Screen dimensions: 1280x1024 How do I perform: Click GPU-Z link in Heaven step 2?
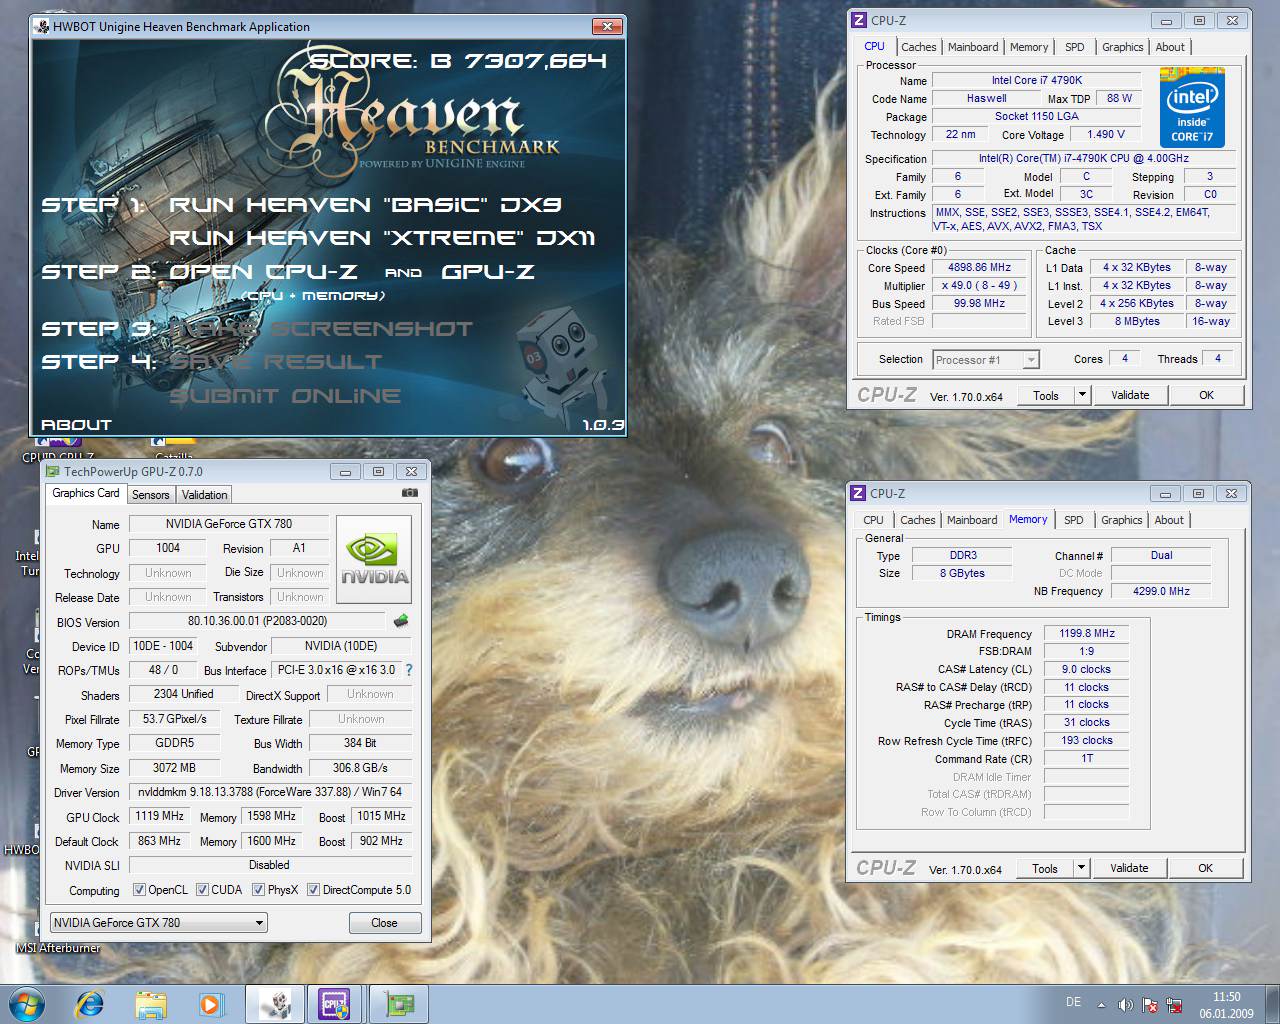(x=488, y=272)
